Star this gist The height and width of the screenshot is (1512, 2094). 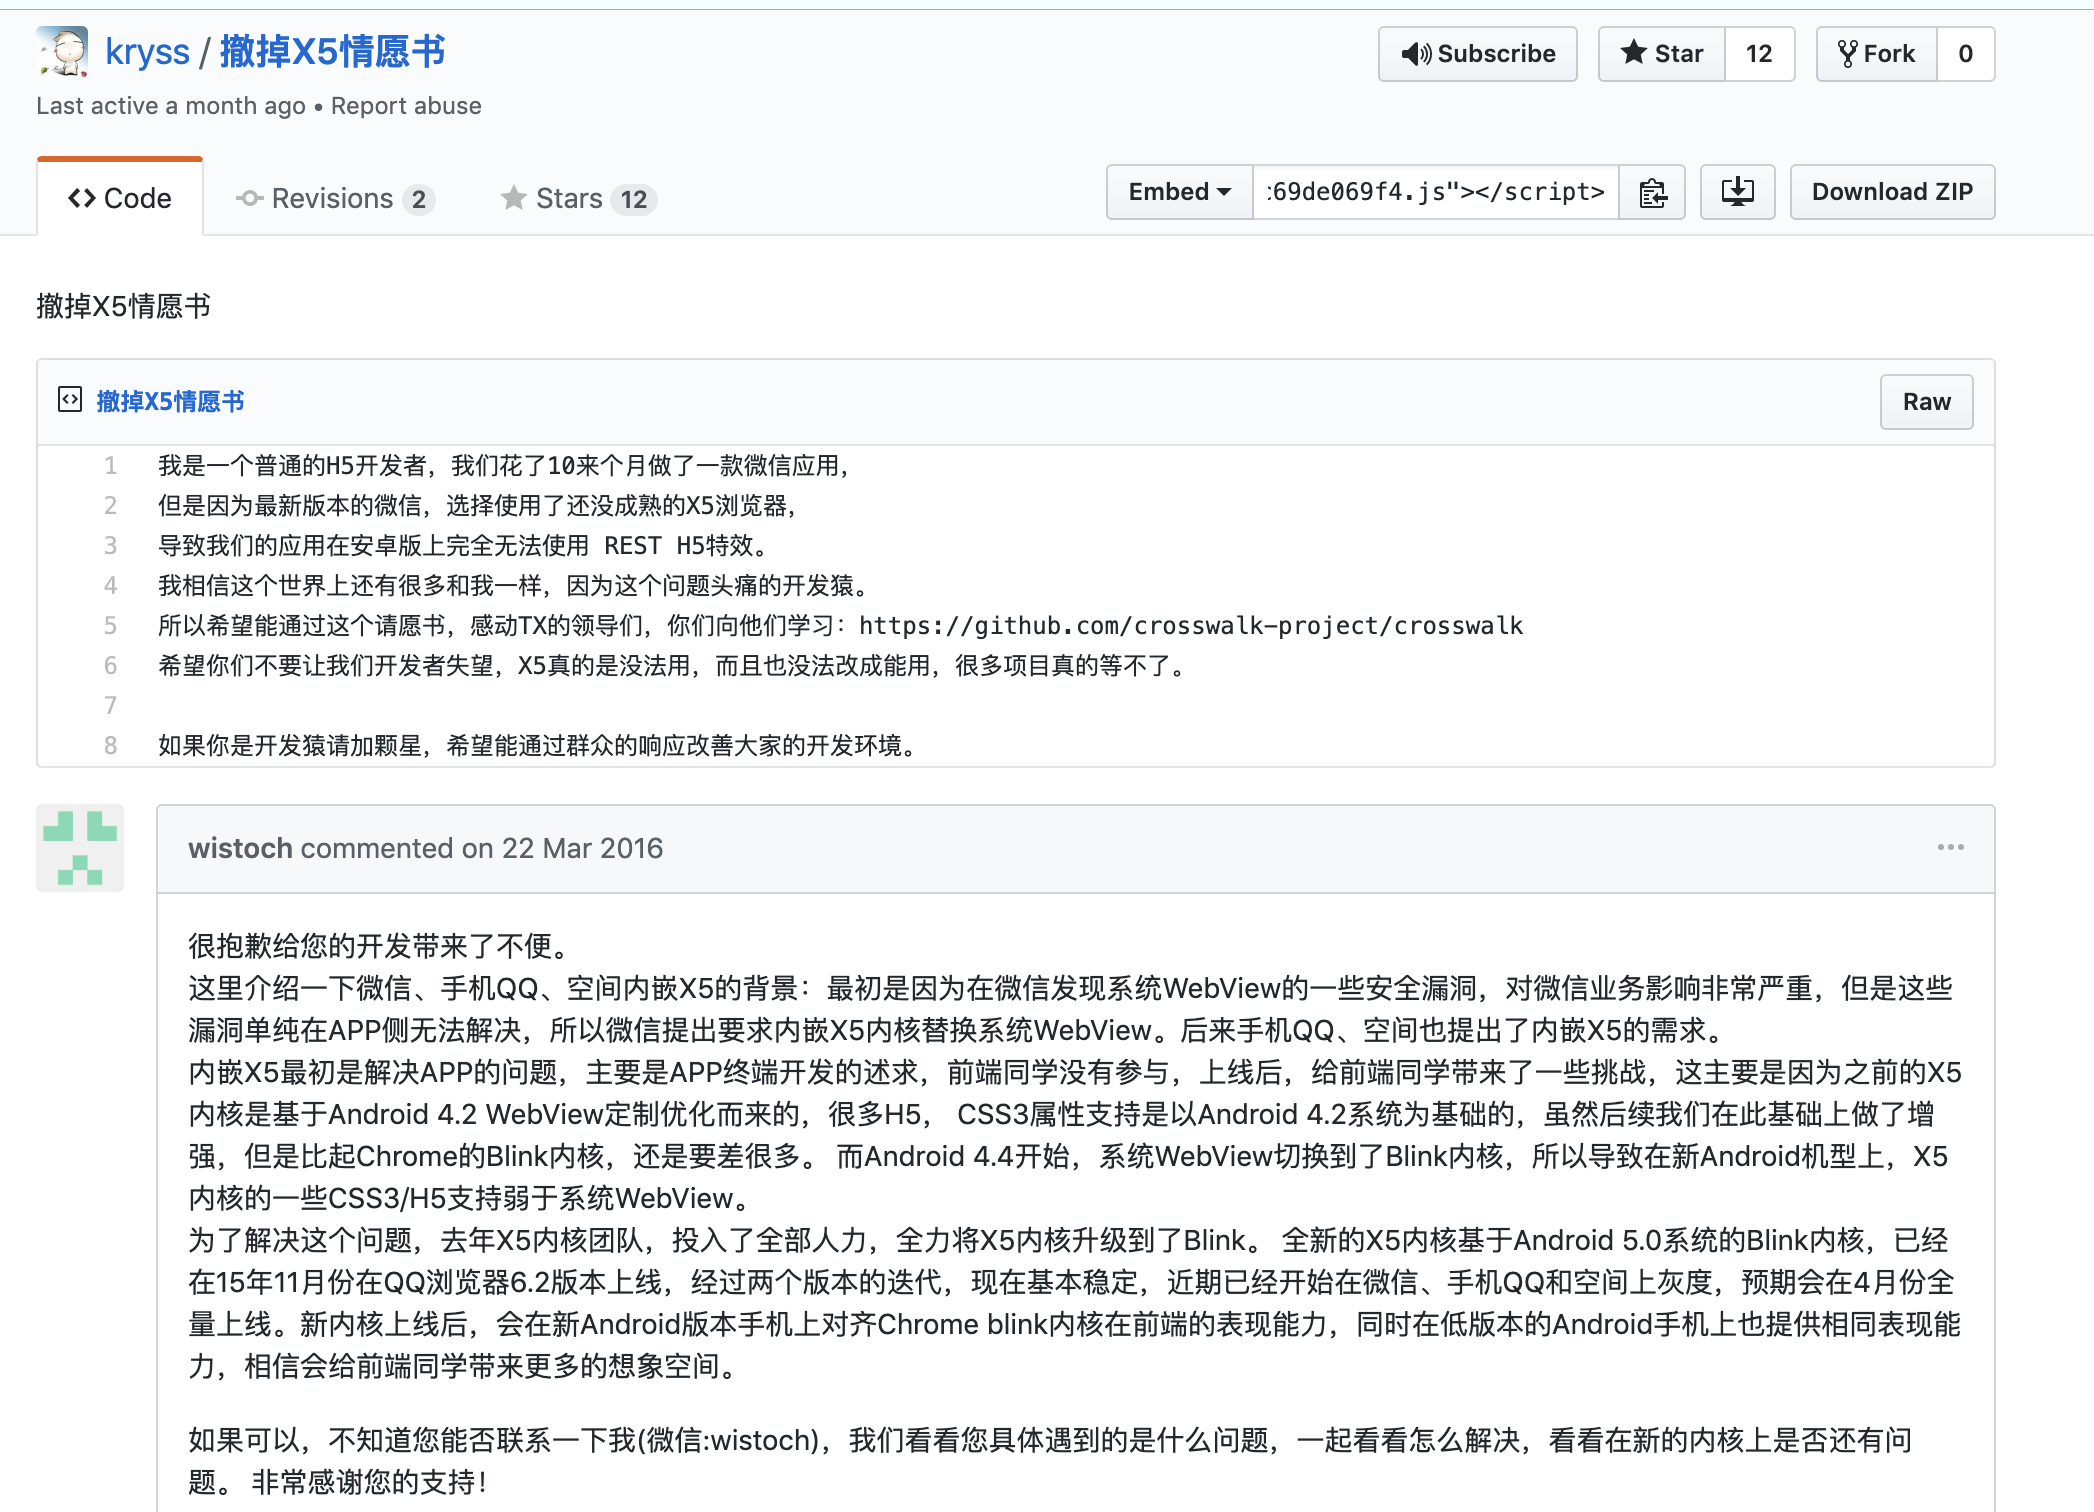click(x=1662, y=54)
